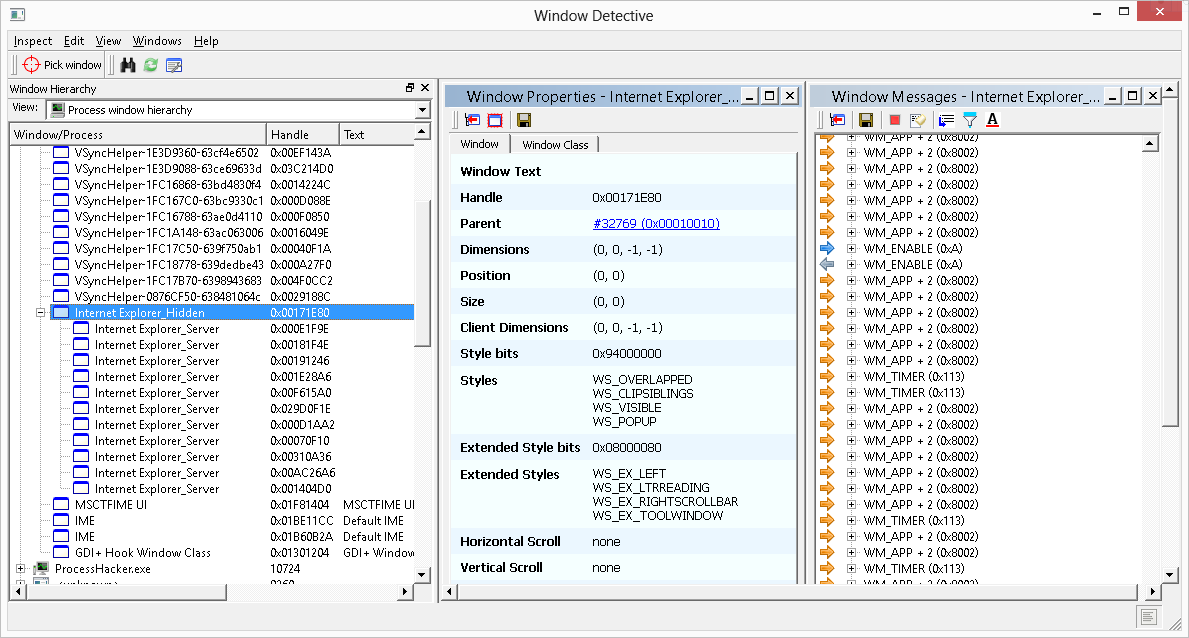The image size is (1189, 638).
Task: Stop message capture with red square
Action: 895,120
